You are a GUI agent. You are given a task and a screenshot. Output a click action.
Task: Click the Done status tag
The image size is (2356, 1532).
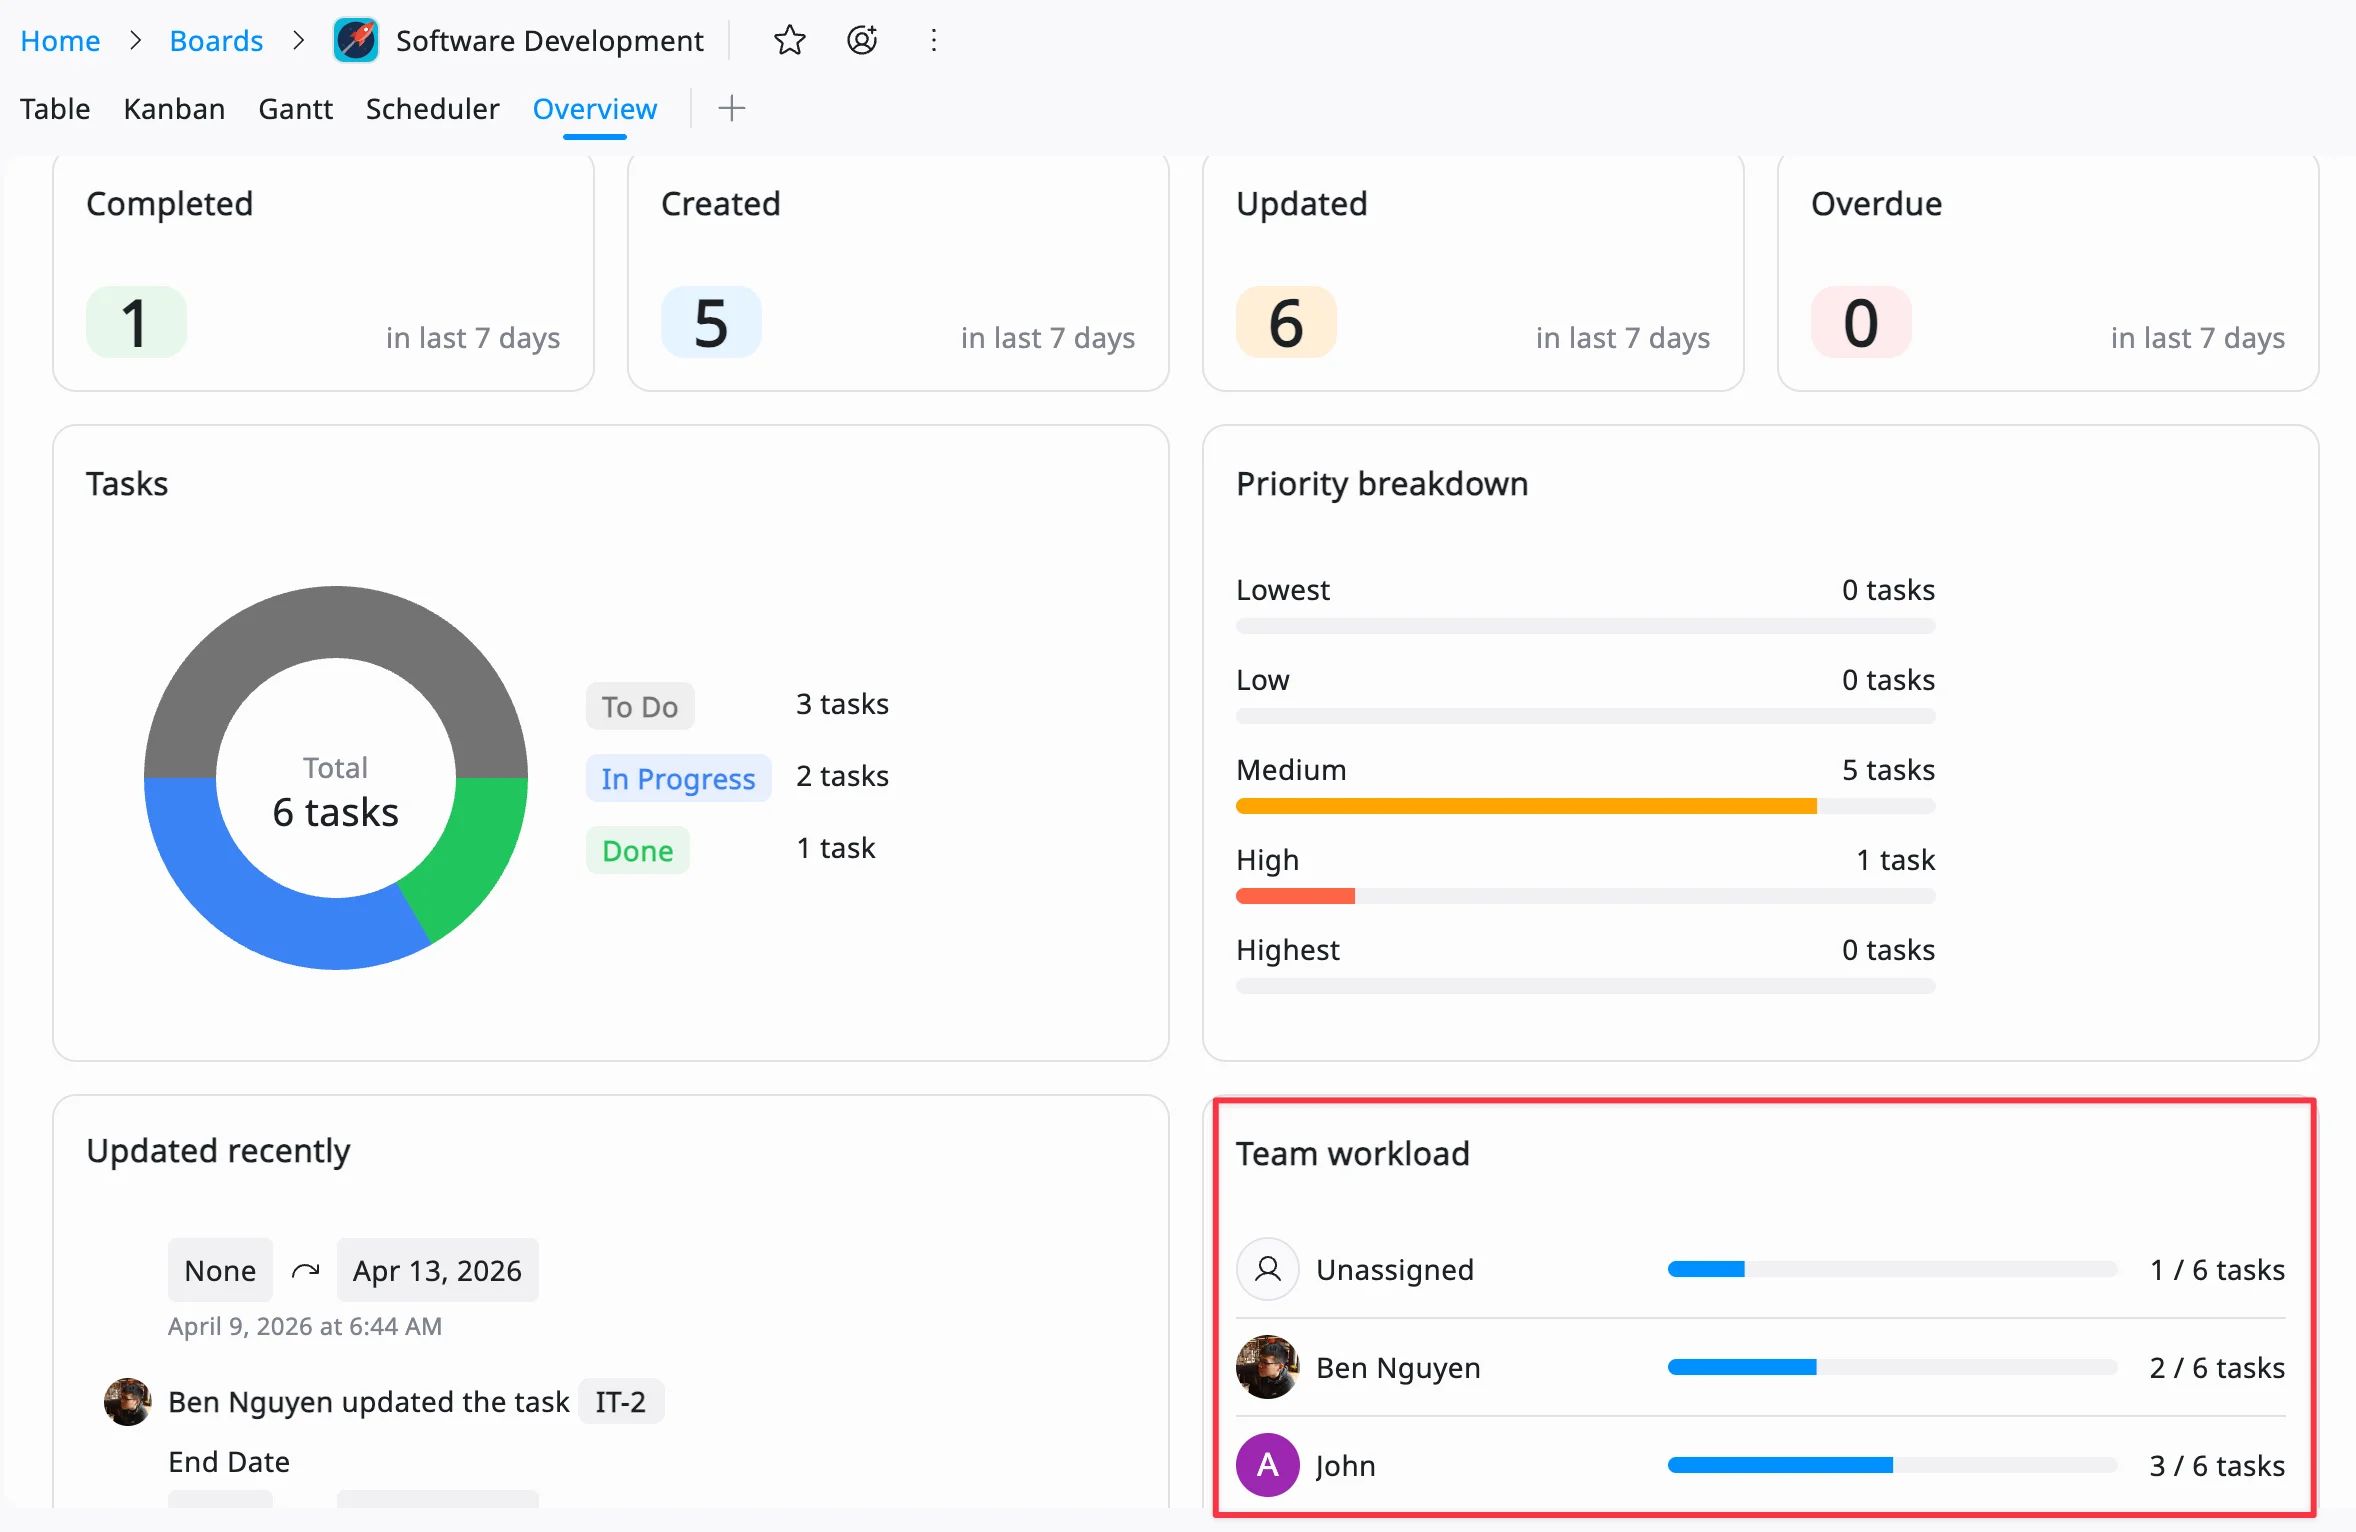tap(637, 850)
